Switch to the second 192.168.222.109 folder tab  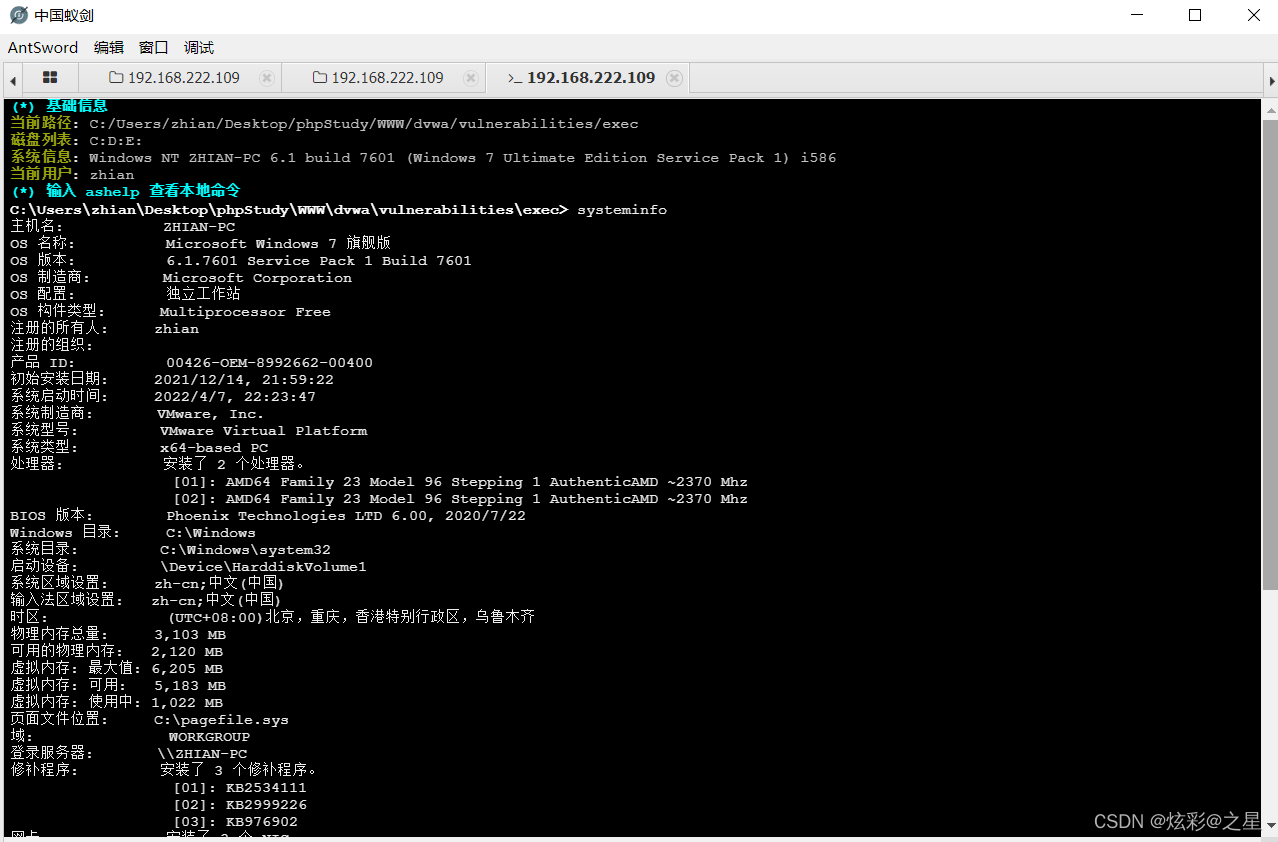378,78
